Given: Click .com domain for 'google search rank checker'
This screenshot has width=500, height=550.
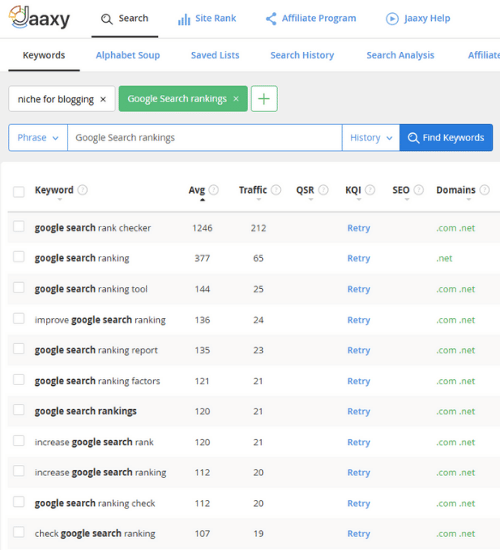Looking at the screenshot, I should point(446,228).
